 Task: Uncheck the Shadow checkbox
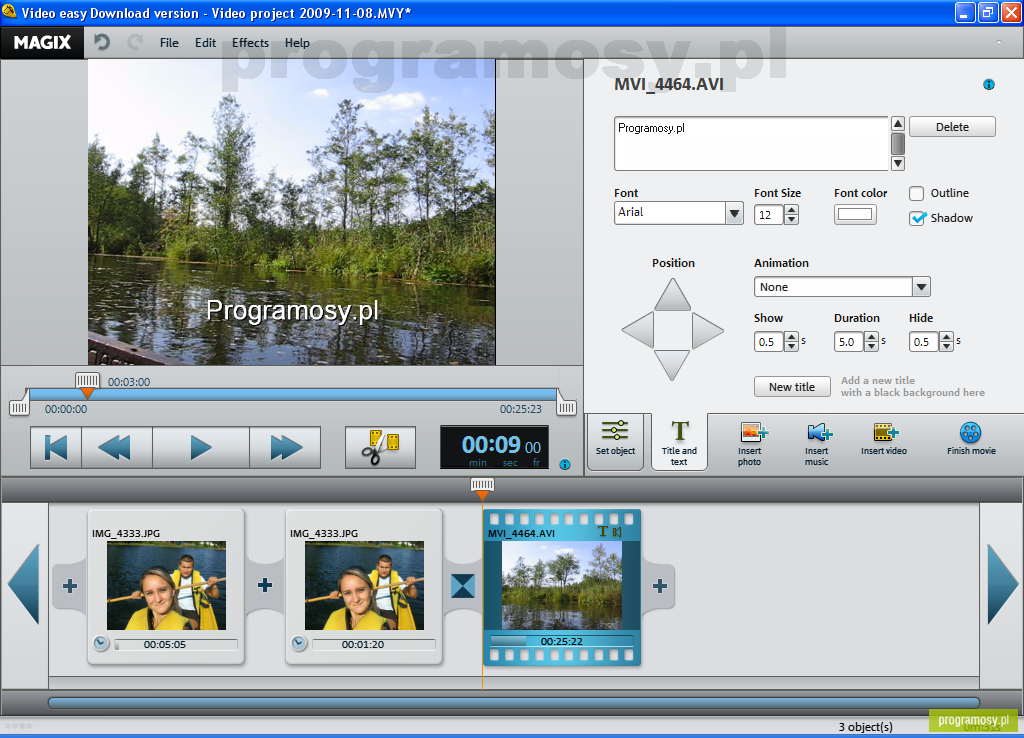917,218
